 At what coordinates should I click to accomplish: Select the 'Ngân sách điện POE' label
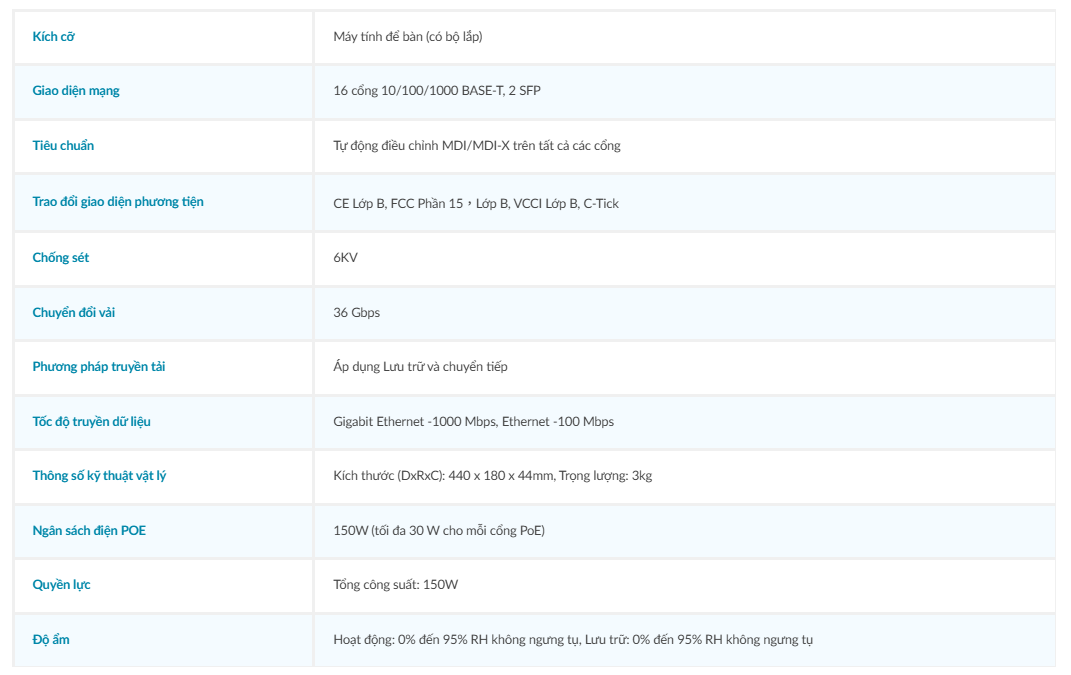coord(89,531)
